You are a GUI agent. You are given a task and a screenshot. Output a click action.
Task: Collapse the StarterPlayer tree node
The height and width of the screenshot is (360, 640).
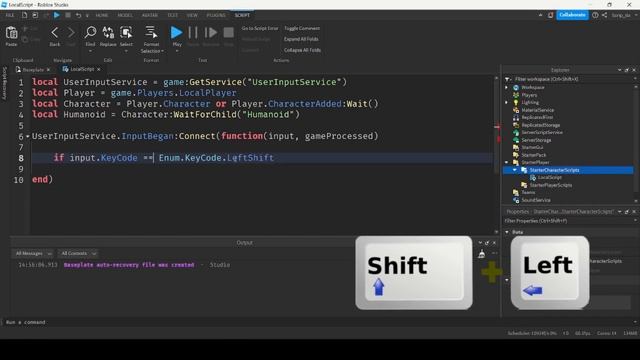[507, 162]
